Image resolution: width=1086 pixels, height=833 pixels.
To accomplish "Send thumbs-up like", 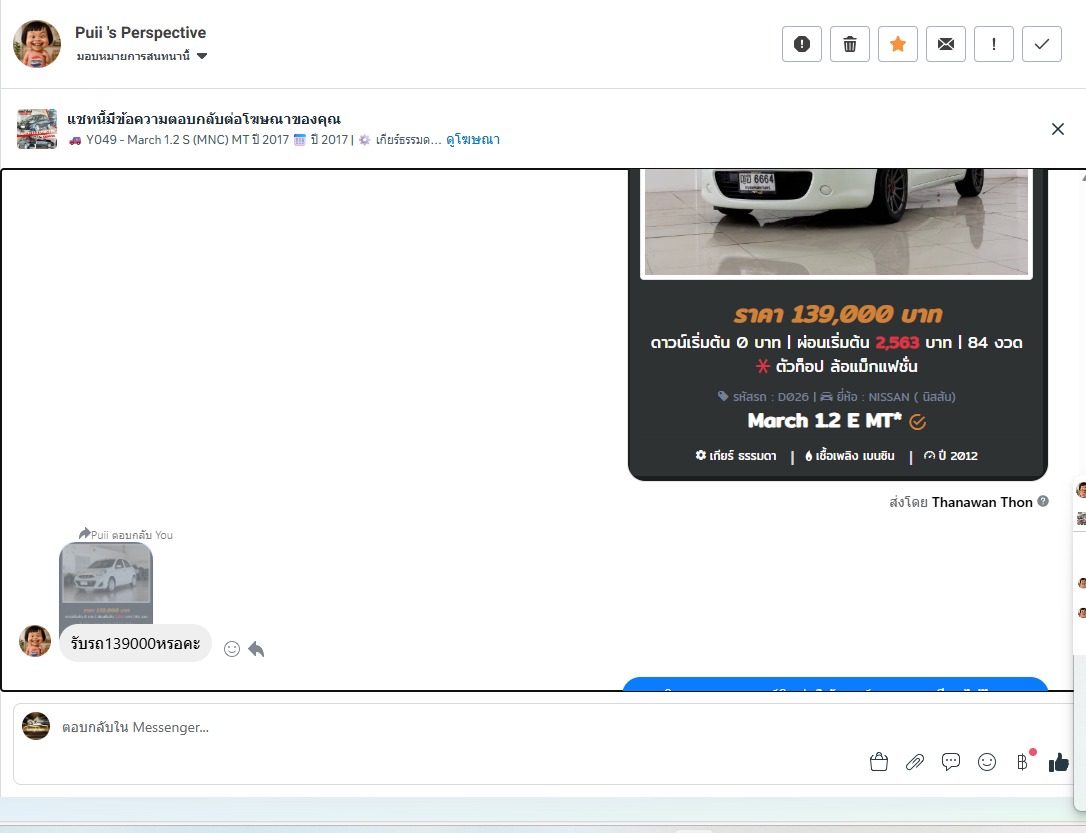I will (1058, 762).
